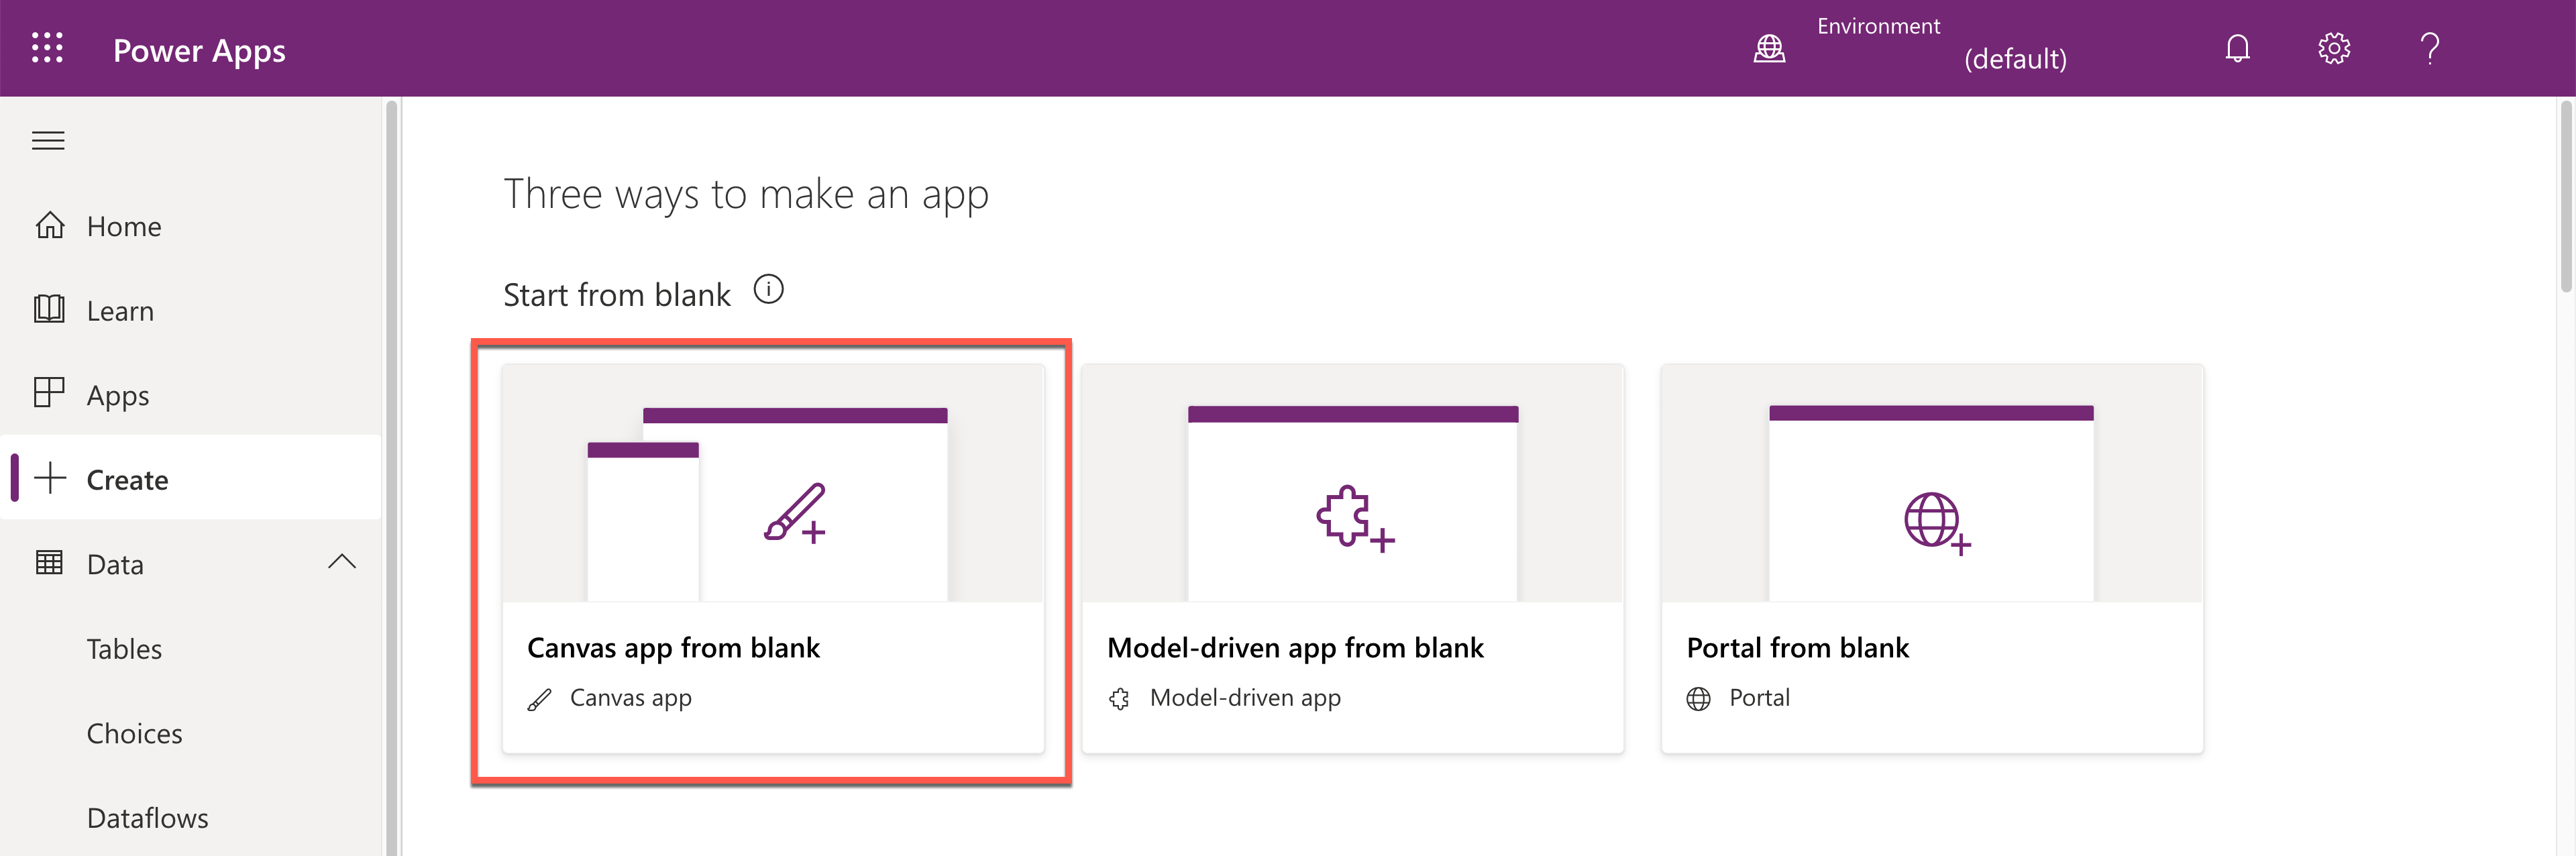
Task: Click the Create sidebar button
Action: pos(129,478)
